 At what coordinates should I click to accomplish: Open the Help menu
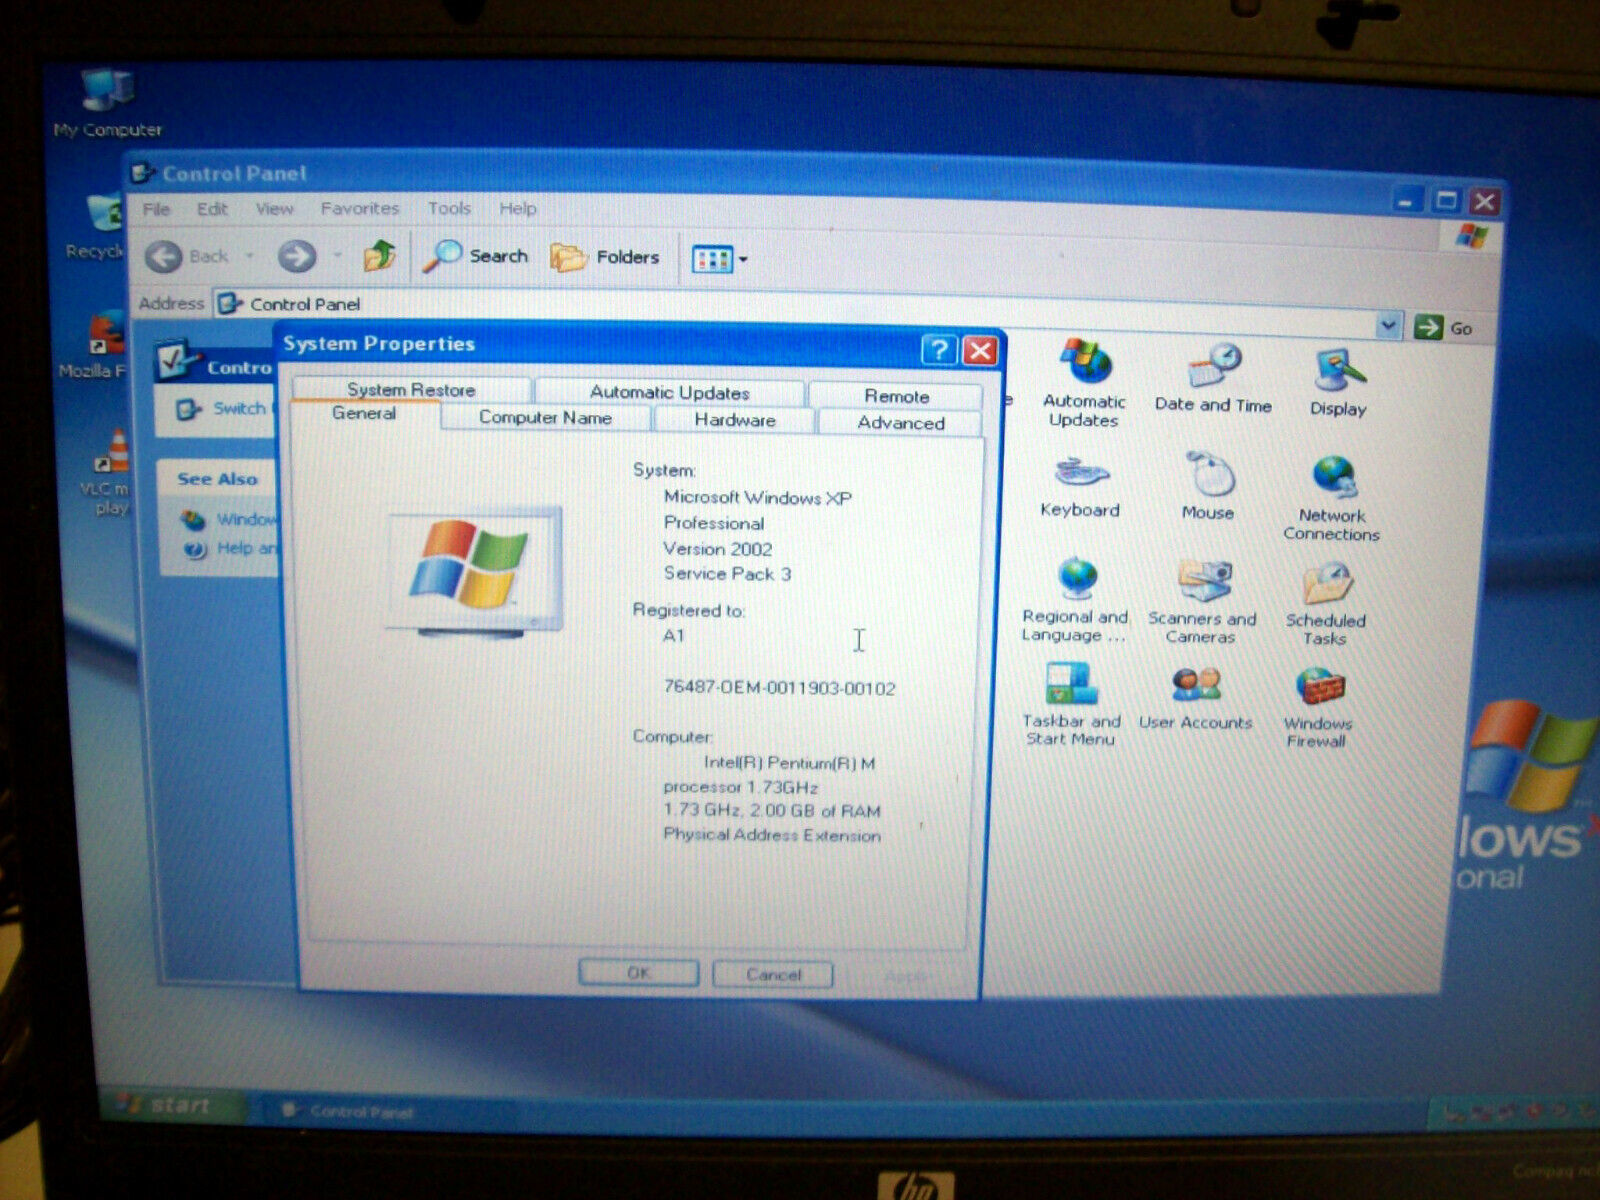[x=517, y=208]
